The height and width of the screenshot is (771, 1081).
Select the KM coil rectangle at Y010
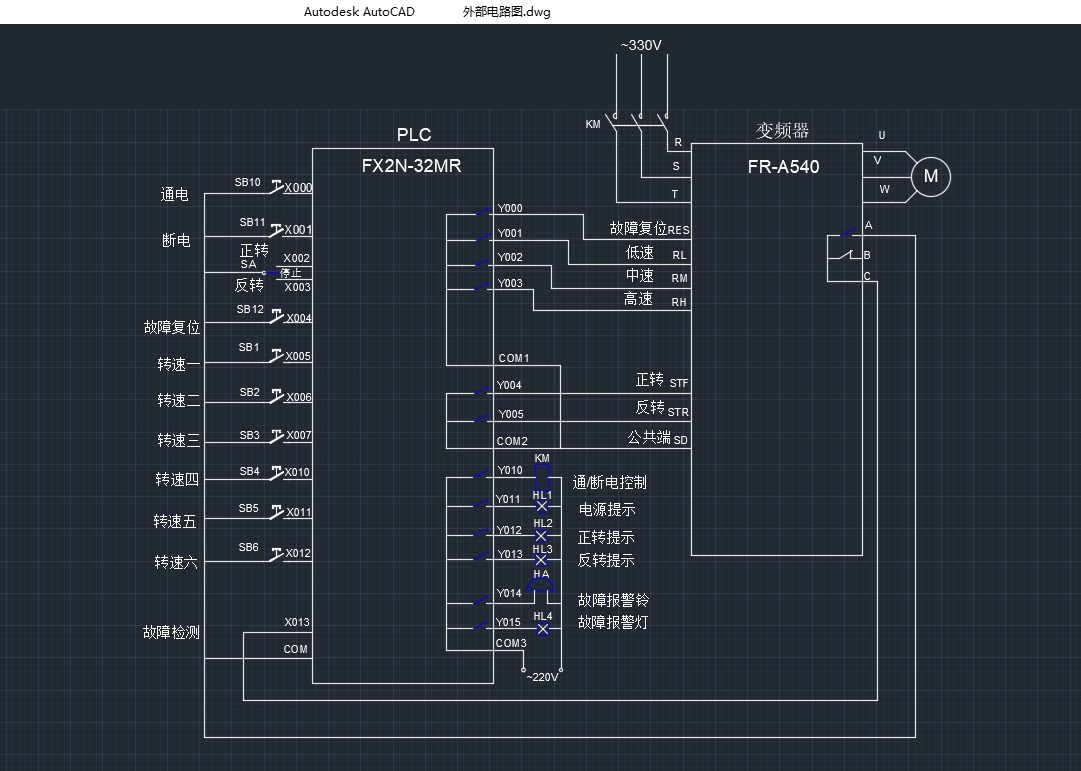click(542, 477)
